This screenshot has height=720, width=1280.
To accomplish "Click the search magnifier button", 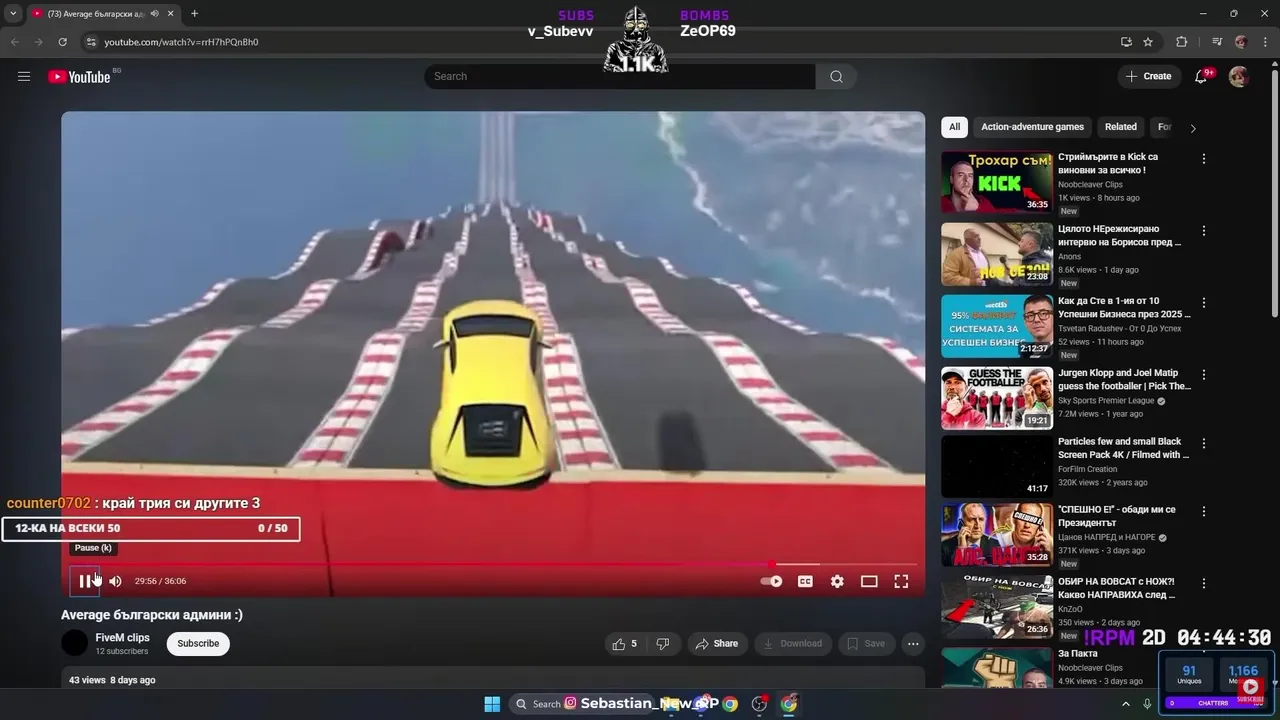I will click(x=836, y=77).
